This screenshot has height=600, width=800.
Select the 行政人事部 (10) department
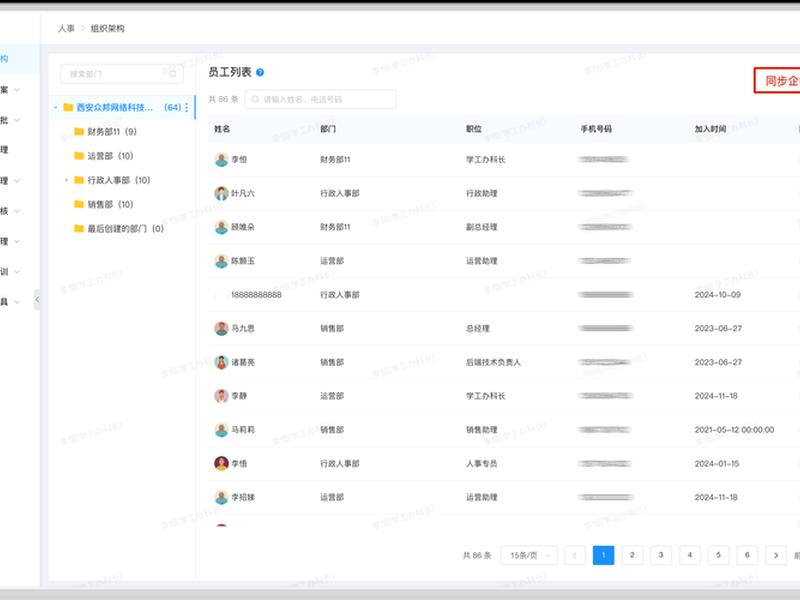[119, 180]
